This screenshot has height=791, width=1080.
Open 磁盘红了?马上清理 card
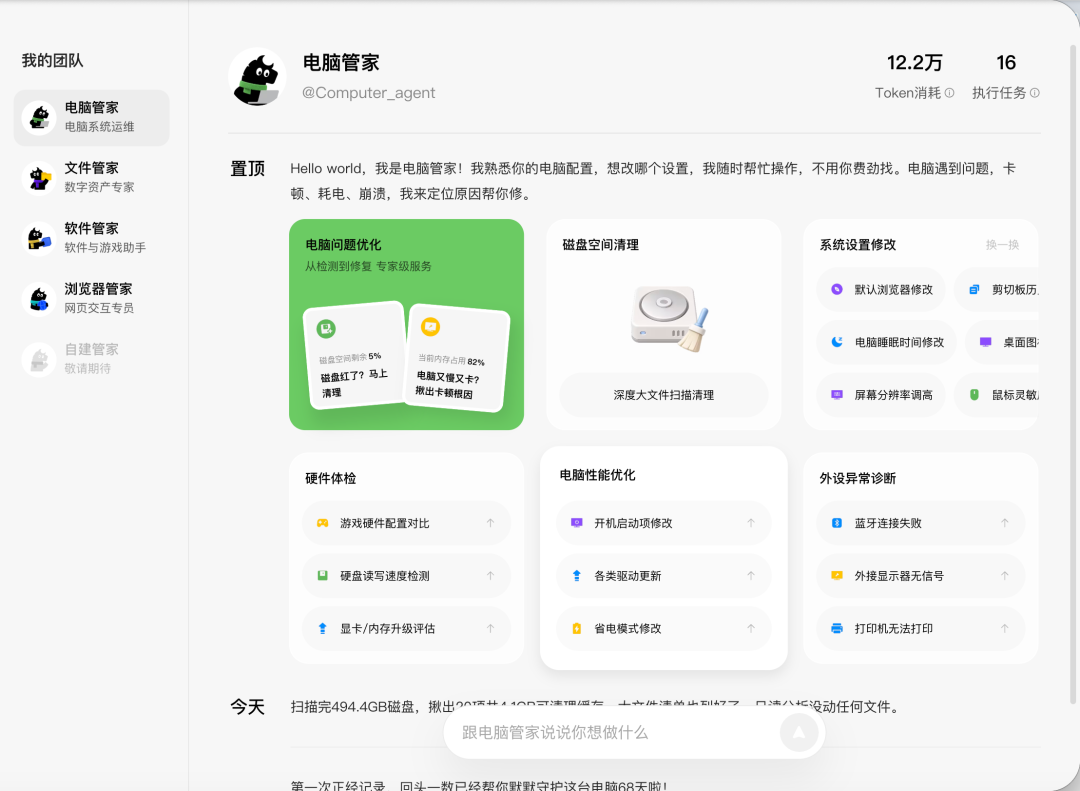click(x=355, y=356)
